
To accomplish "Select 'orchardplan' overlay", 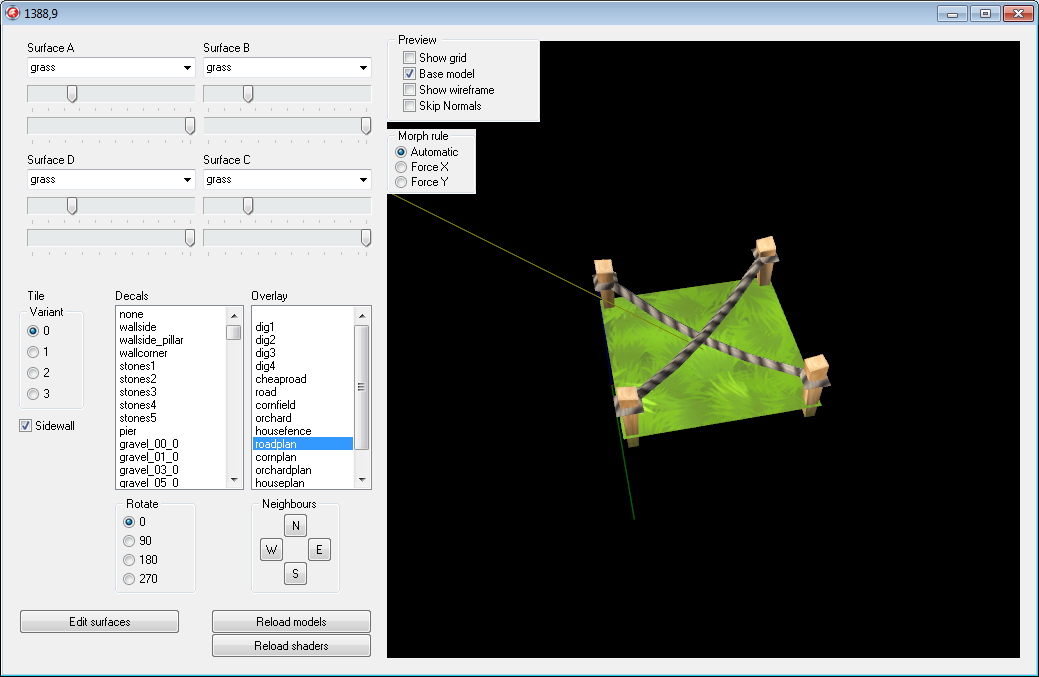I will click(x=303, y=470).
